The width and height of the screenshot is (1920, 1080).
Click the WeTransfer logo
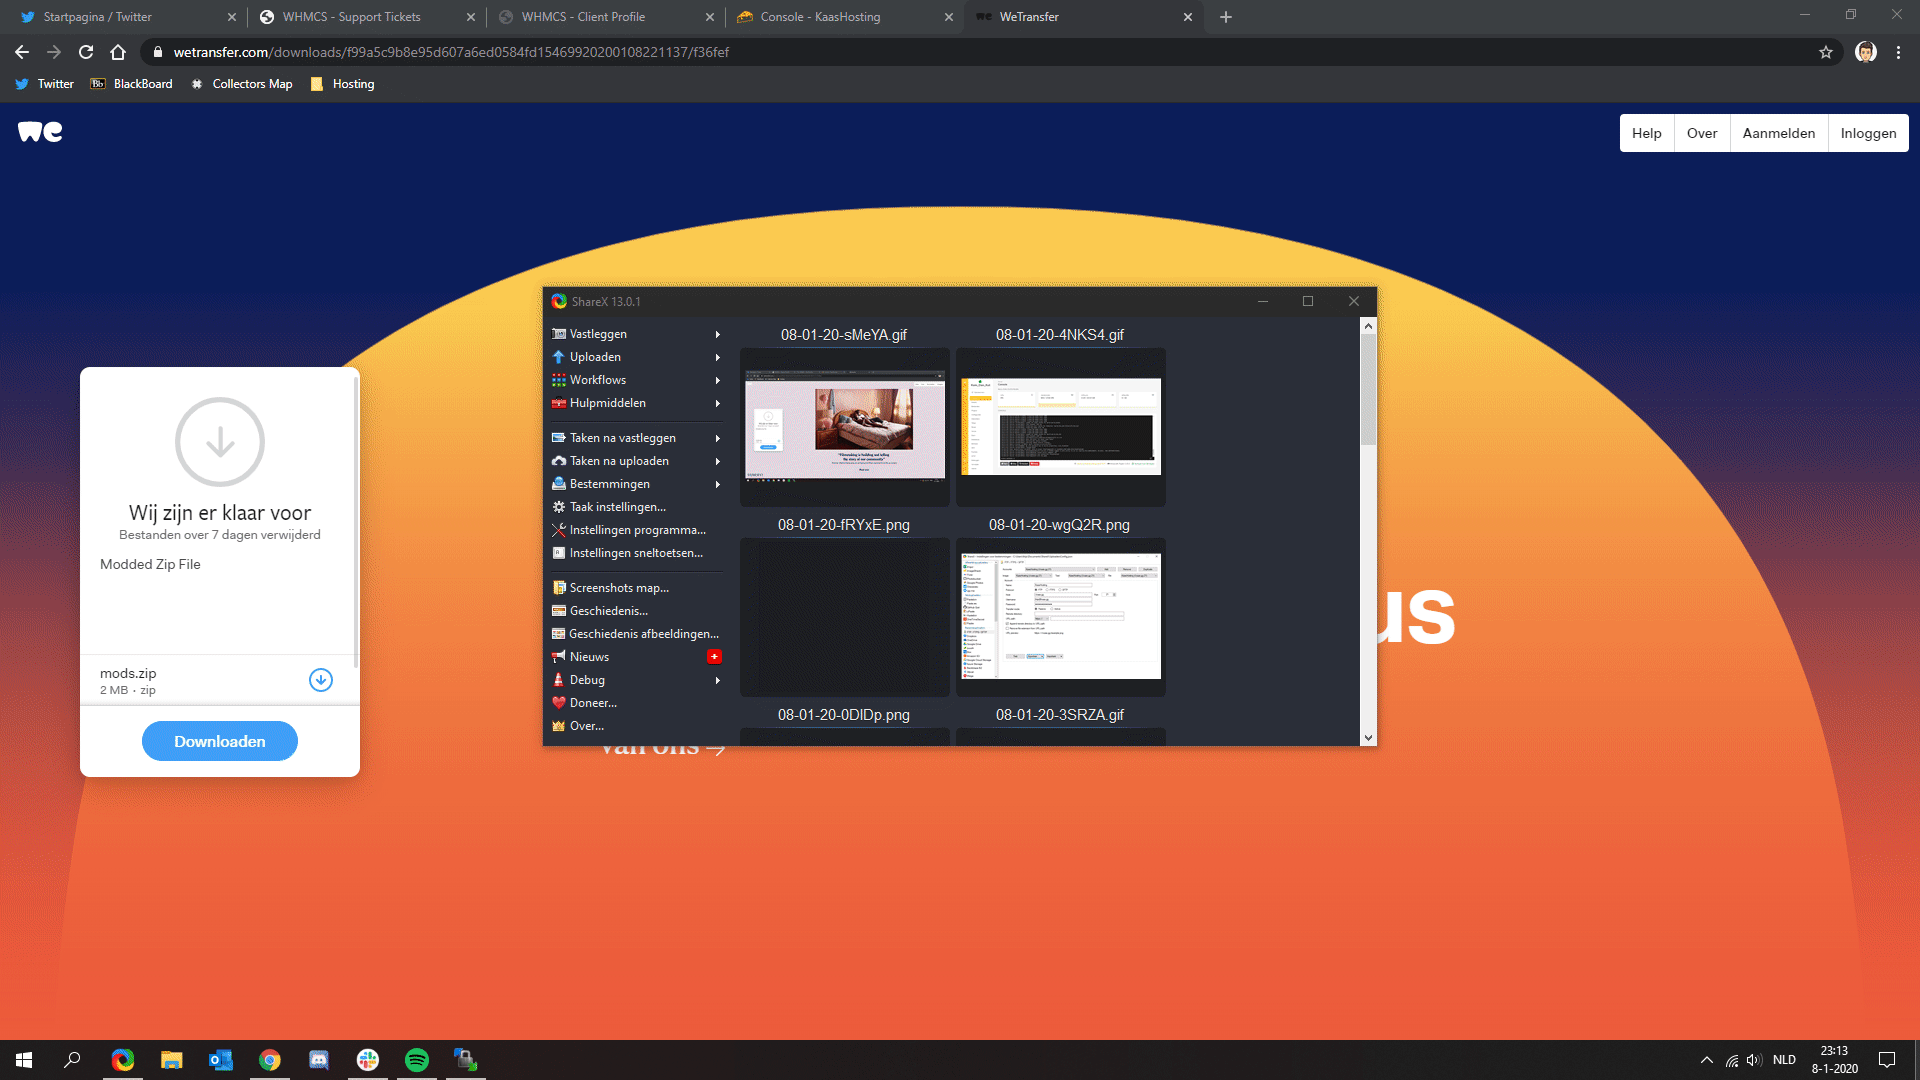[40, 132]
